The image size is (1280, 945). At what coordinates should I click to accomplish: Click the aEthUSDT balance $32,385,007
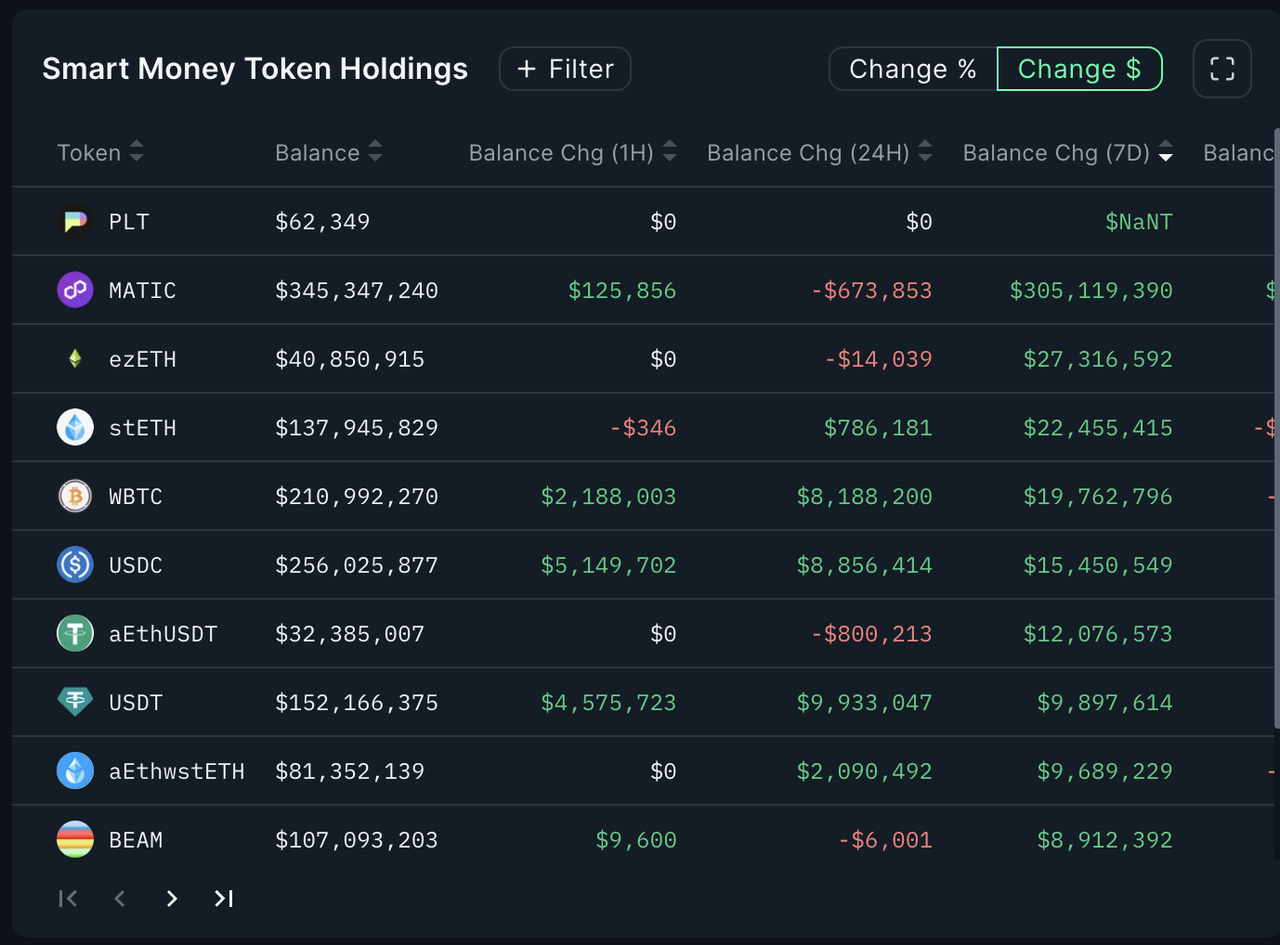point(350,635)
